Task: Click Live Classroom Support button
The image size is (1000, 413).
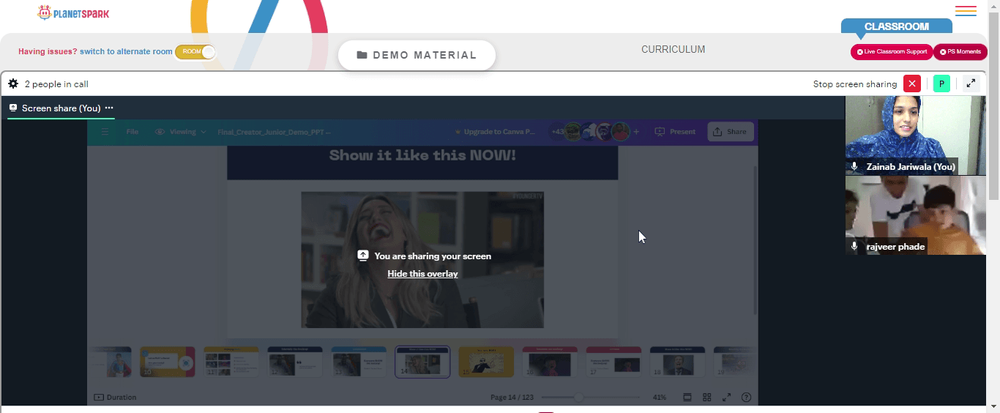Action: pyautogui.click(x=892, y=52)
